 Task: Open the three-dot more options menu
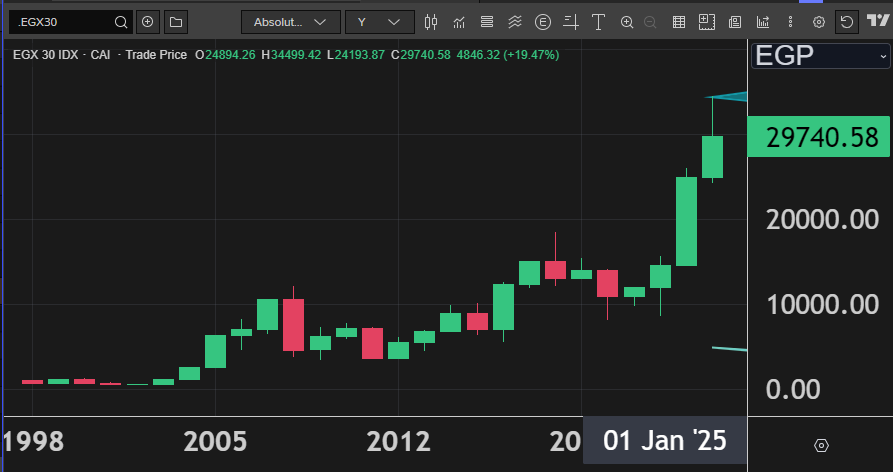click(789, 22)
